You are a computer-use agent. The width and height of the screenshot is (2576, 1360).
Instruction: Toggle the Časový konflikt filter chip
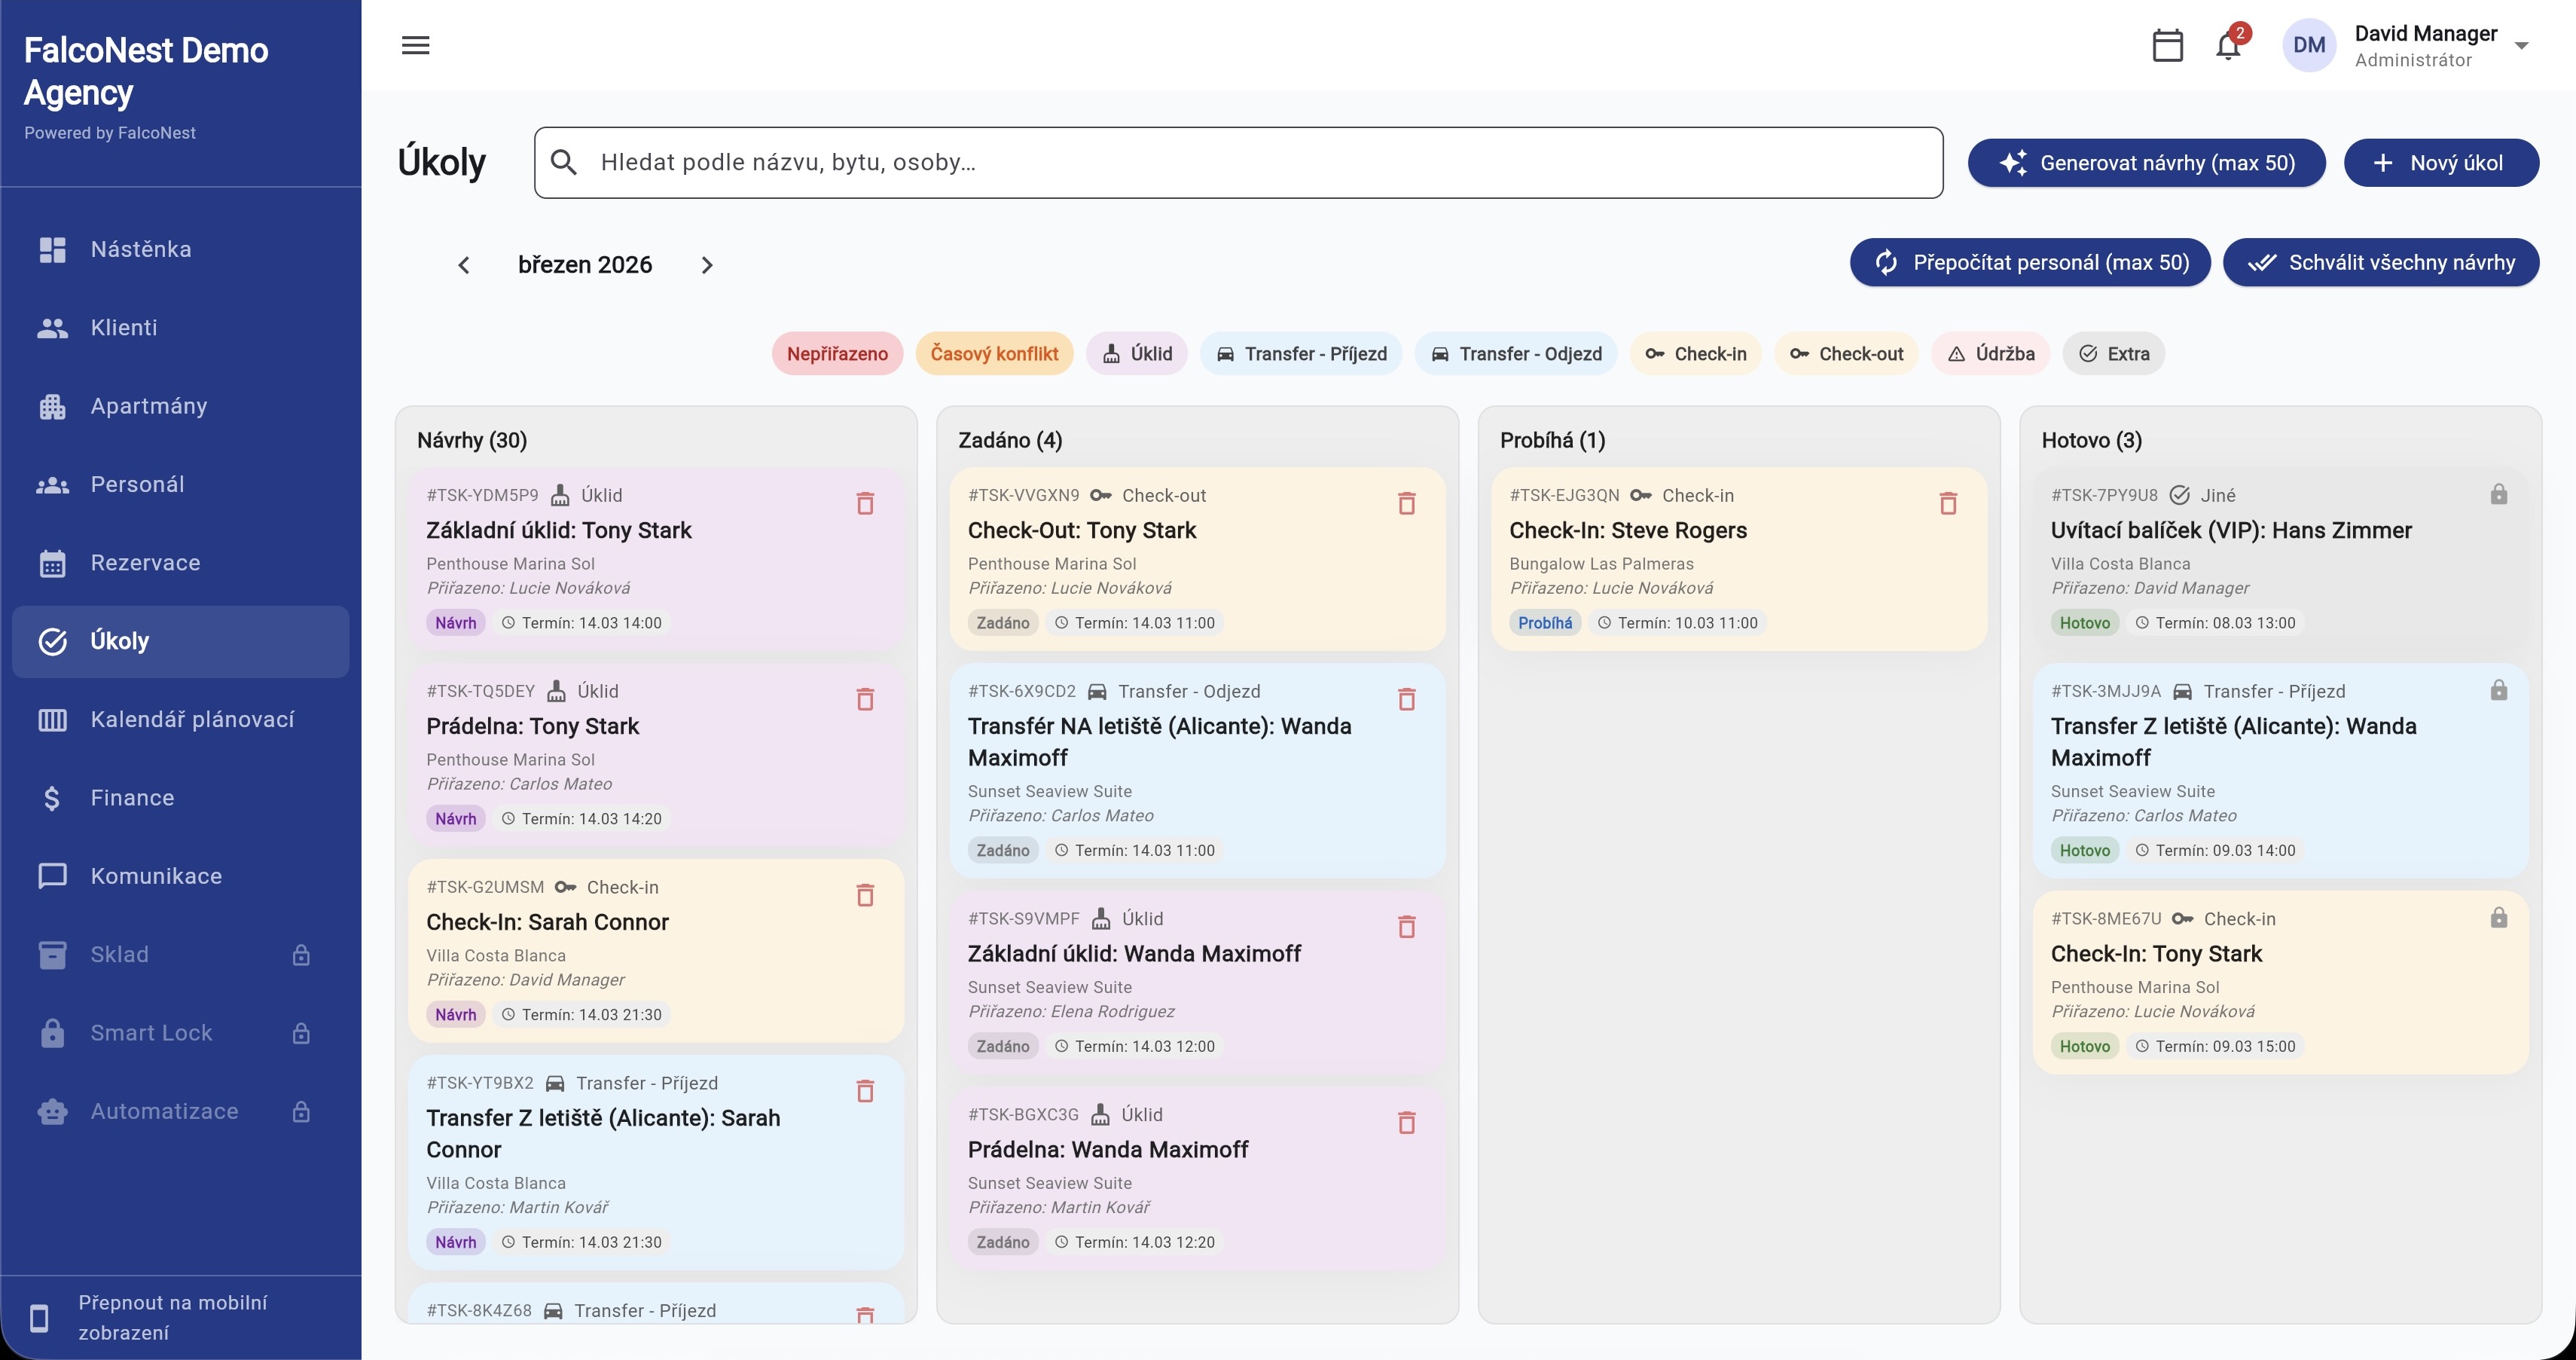pyautogui.click(x=993, y=354)
